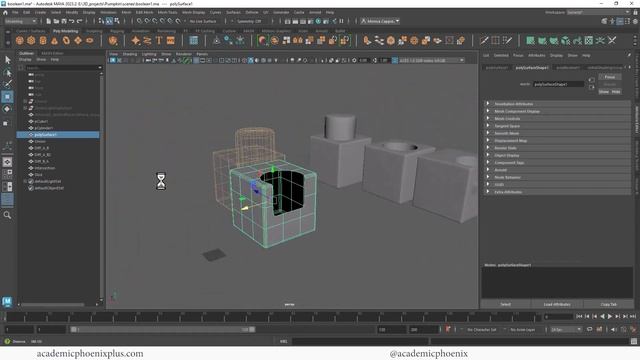Select the arrow Select tool in Tool Box
This screenshot has width=640, height=360.
7,60
